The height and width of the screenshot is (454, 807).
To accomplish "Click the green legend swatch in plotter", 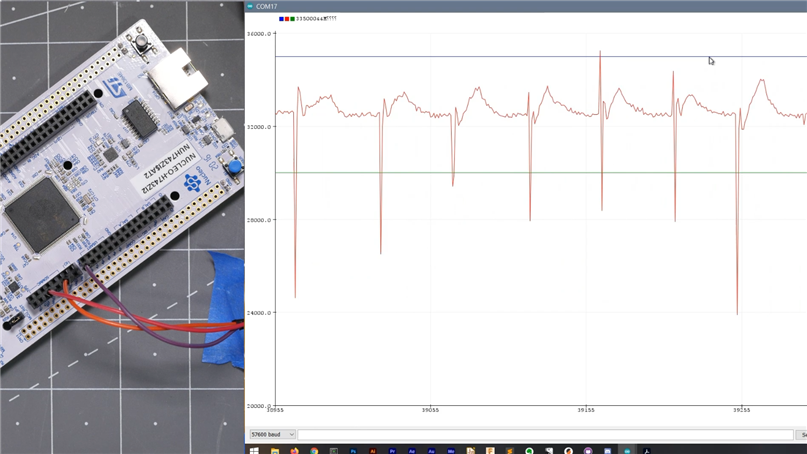I will [x=292, y=19].
